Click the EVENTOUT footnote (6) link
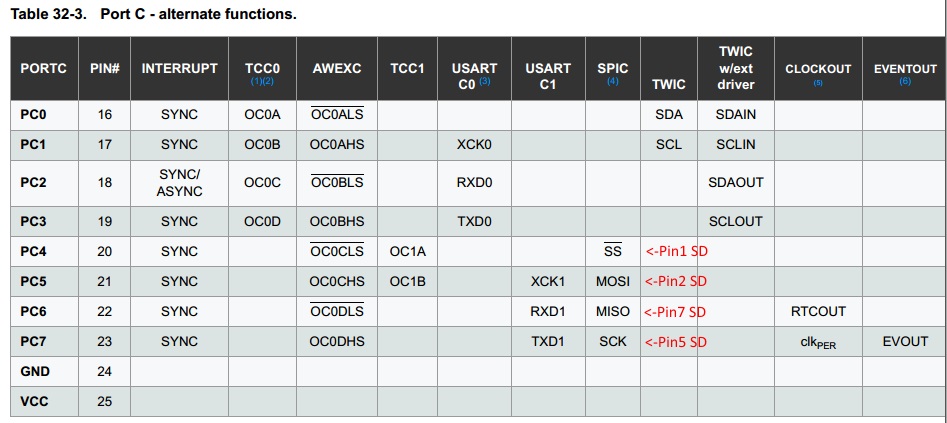Image resolution: width=947 pixels, height=423 pixels. point(905,82)
